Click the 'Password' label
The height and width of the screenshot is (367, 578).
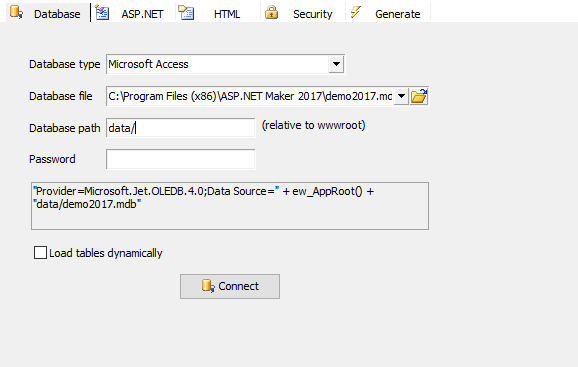pos(52,159)
